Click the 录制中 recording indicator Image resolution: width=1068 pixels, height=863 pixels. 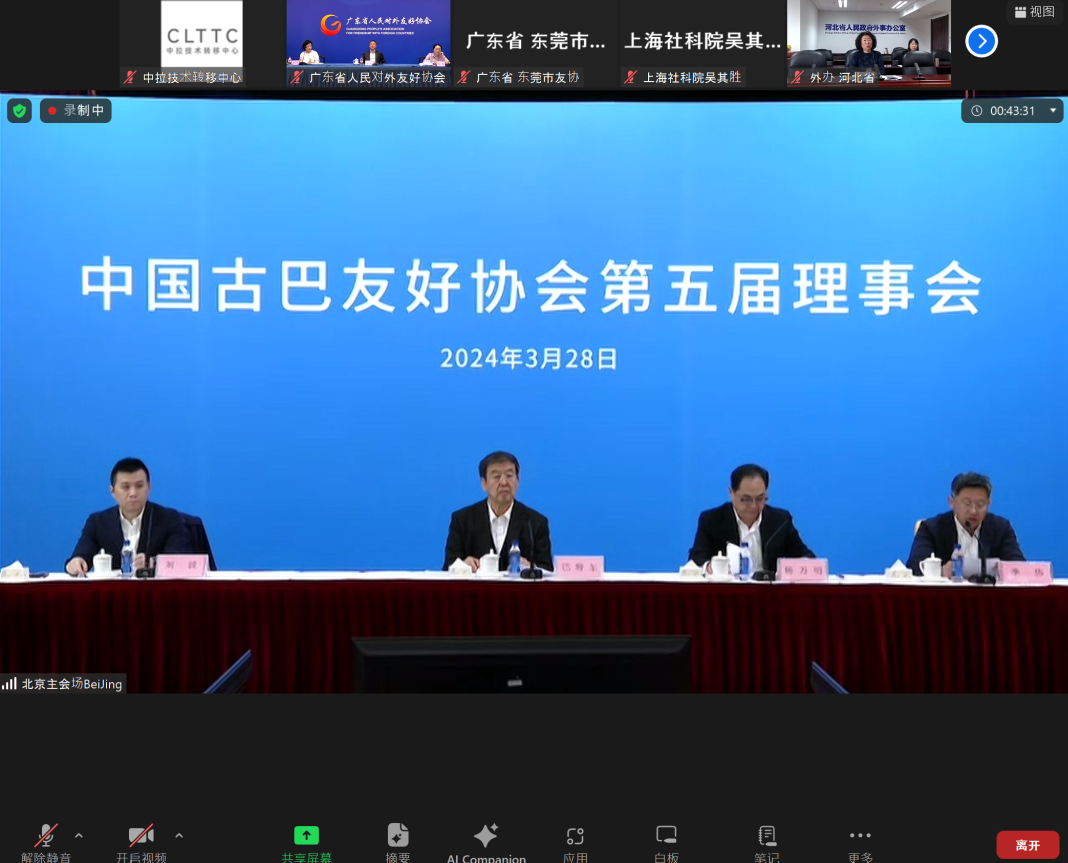coord(75,110)
